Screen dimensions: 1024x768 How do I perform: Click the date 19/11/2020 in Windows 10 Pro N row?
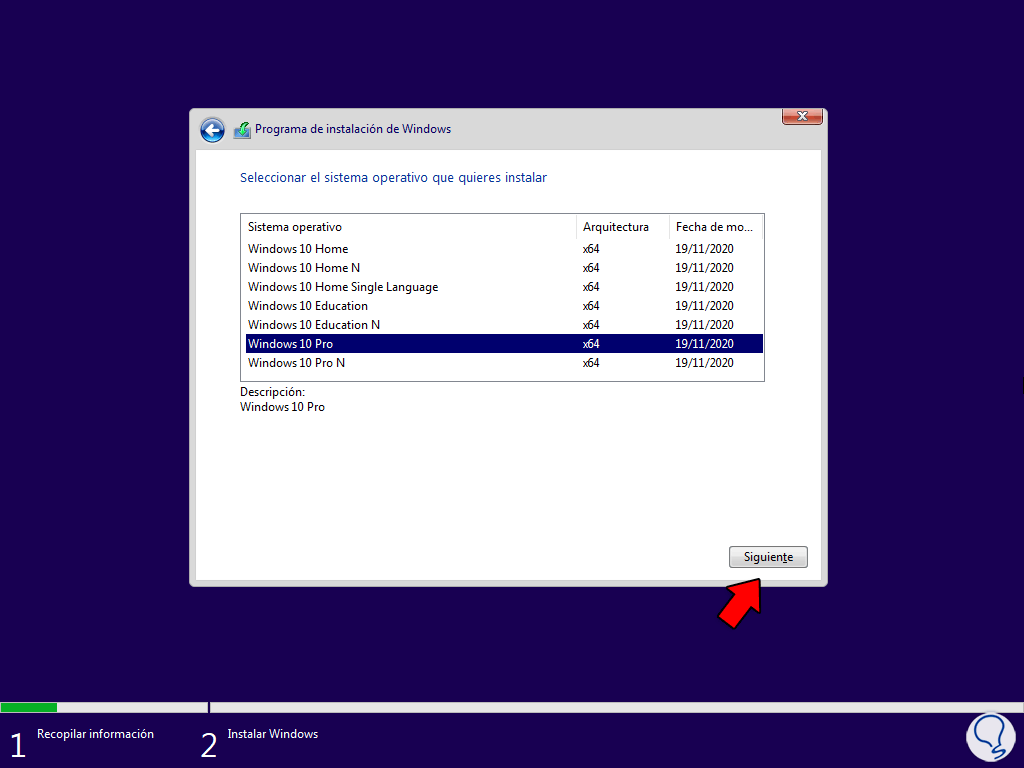(704, 362)
